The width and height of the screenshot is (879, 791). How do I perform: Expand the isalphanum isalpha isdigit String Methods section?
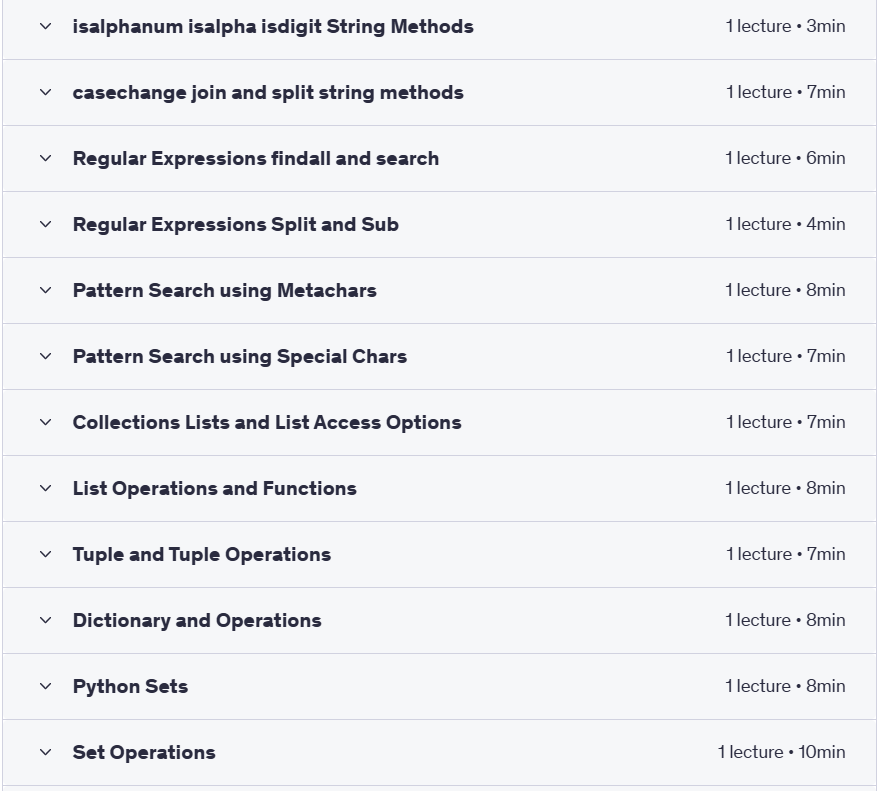pos(440,26)
